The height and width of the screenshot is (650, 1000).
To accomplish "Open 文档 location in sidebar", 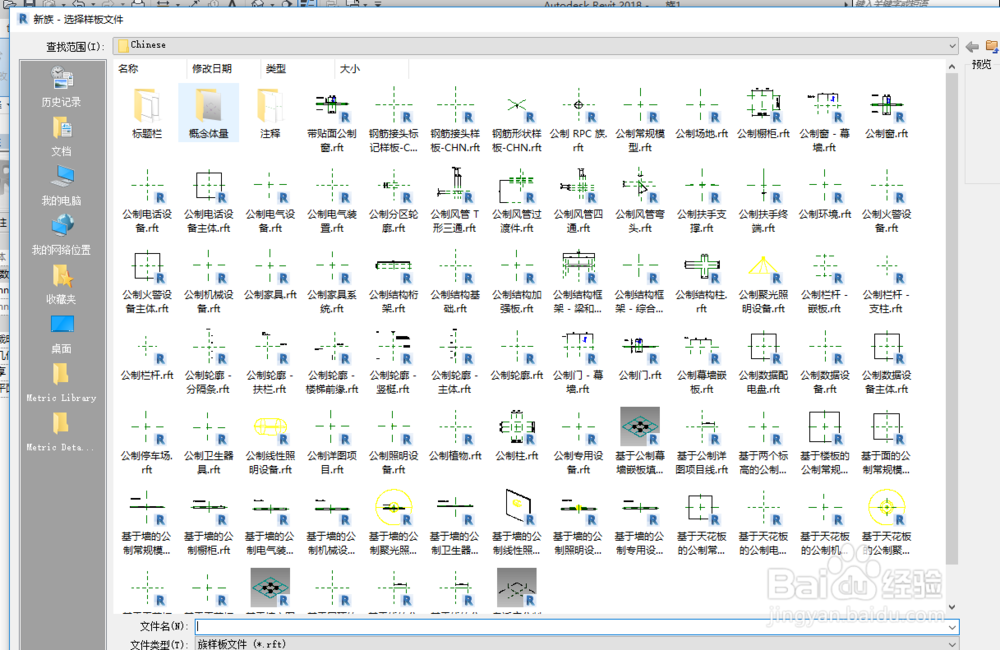I will coord(61,137).
